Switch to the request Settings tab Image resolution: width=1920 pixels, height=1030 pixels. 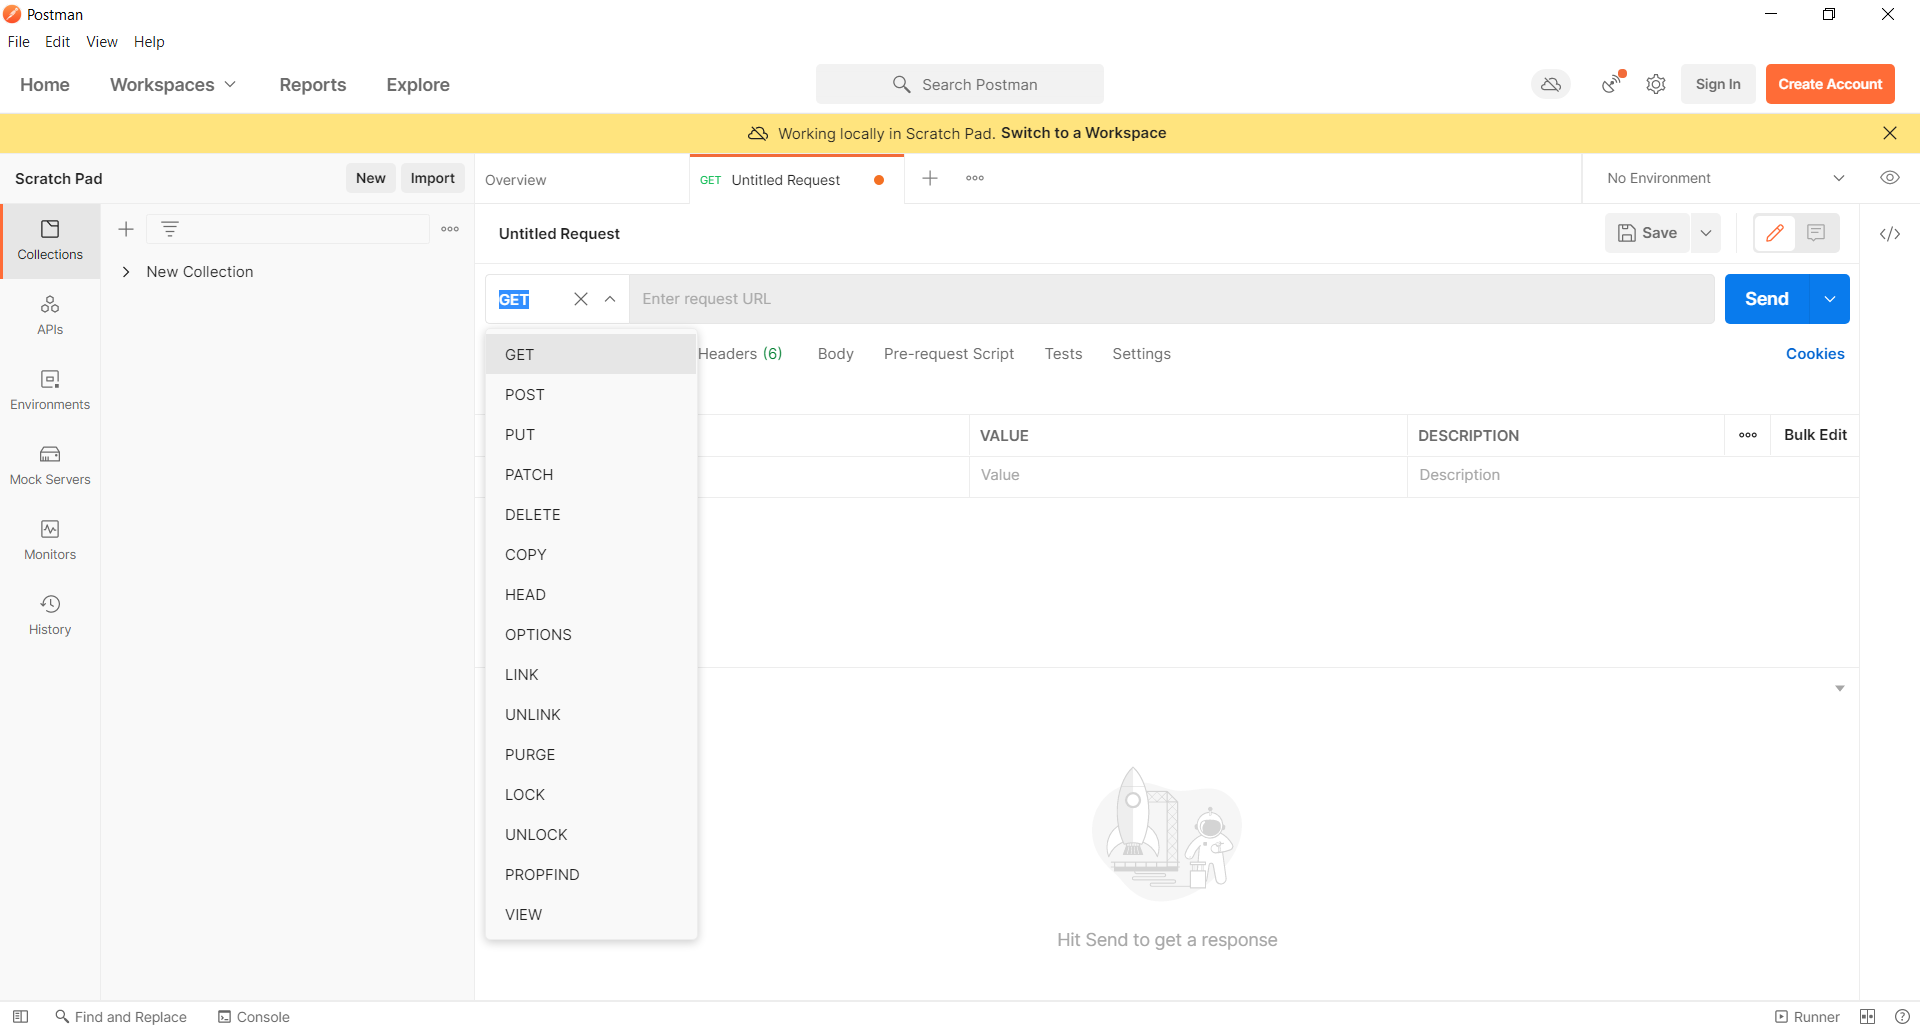[x=1141, y=354]
